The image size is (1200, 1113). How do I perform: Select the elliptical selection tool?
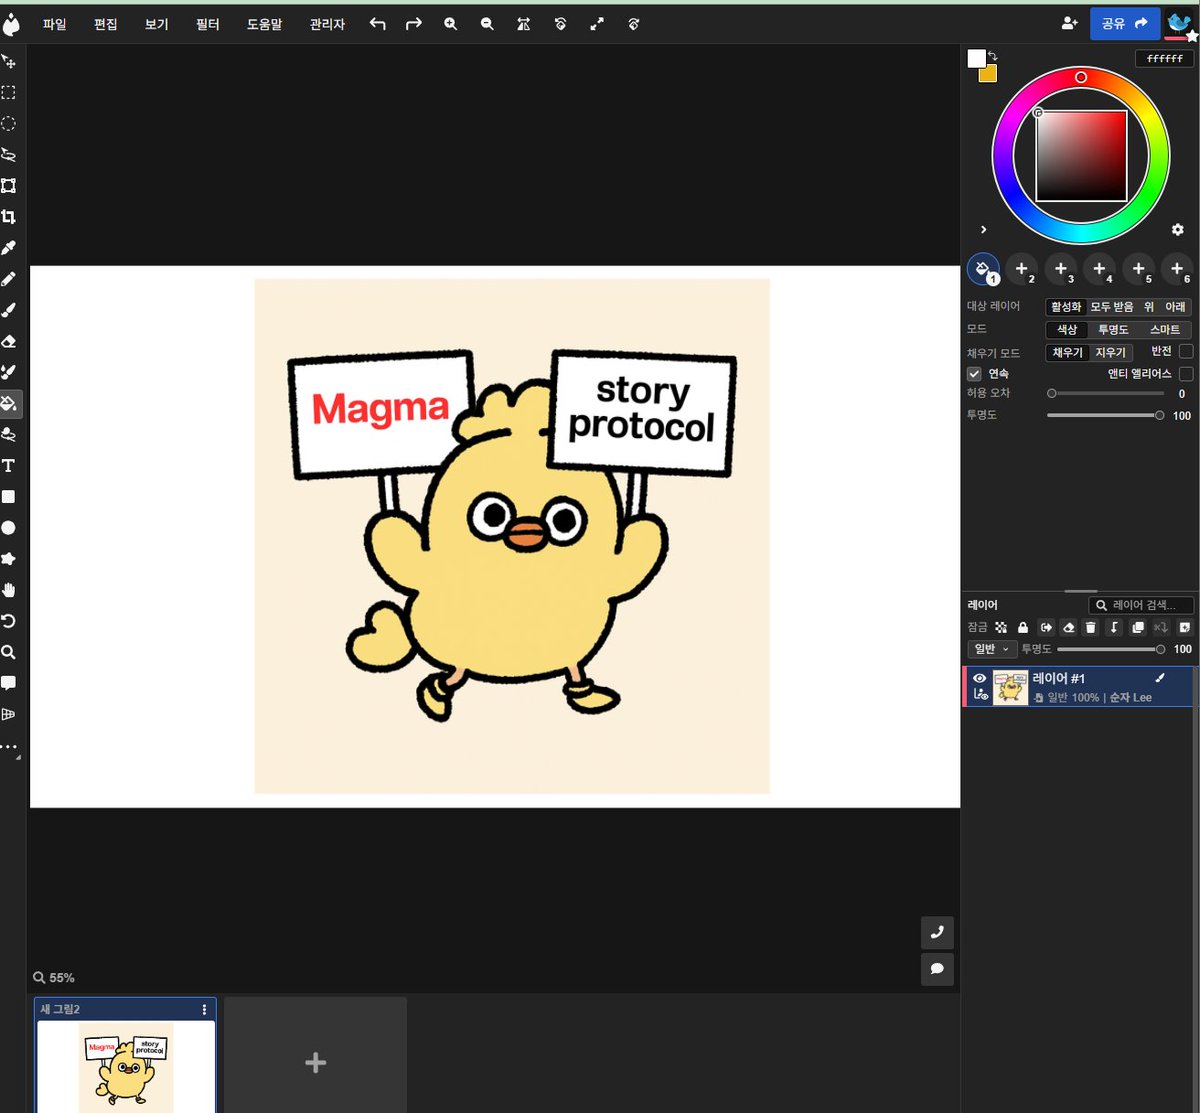pos(9,124)
